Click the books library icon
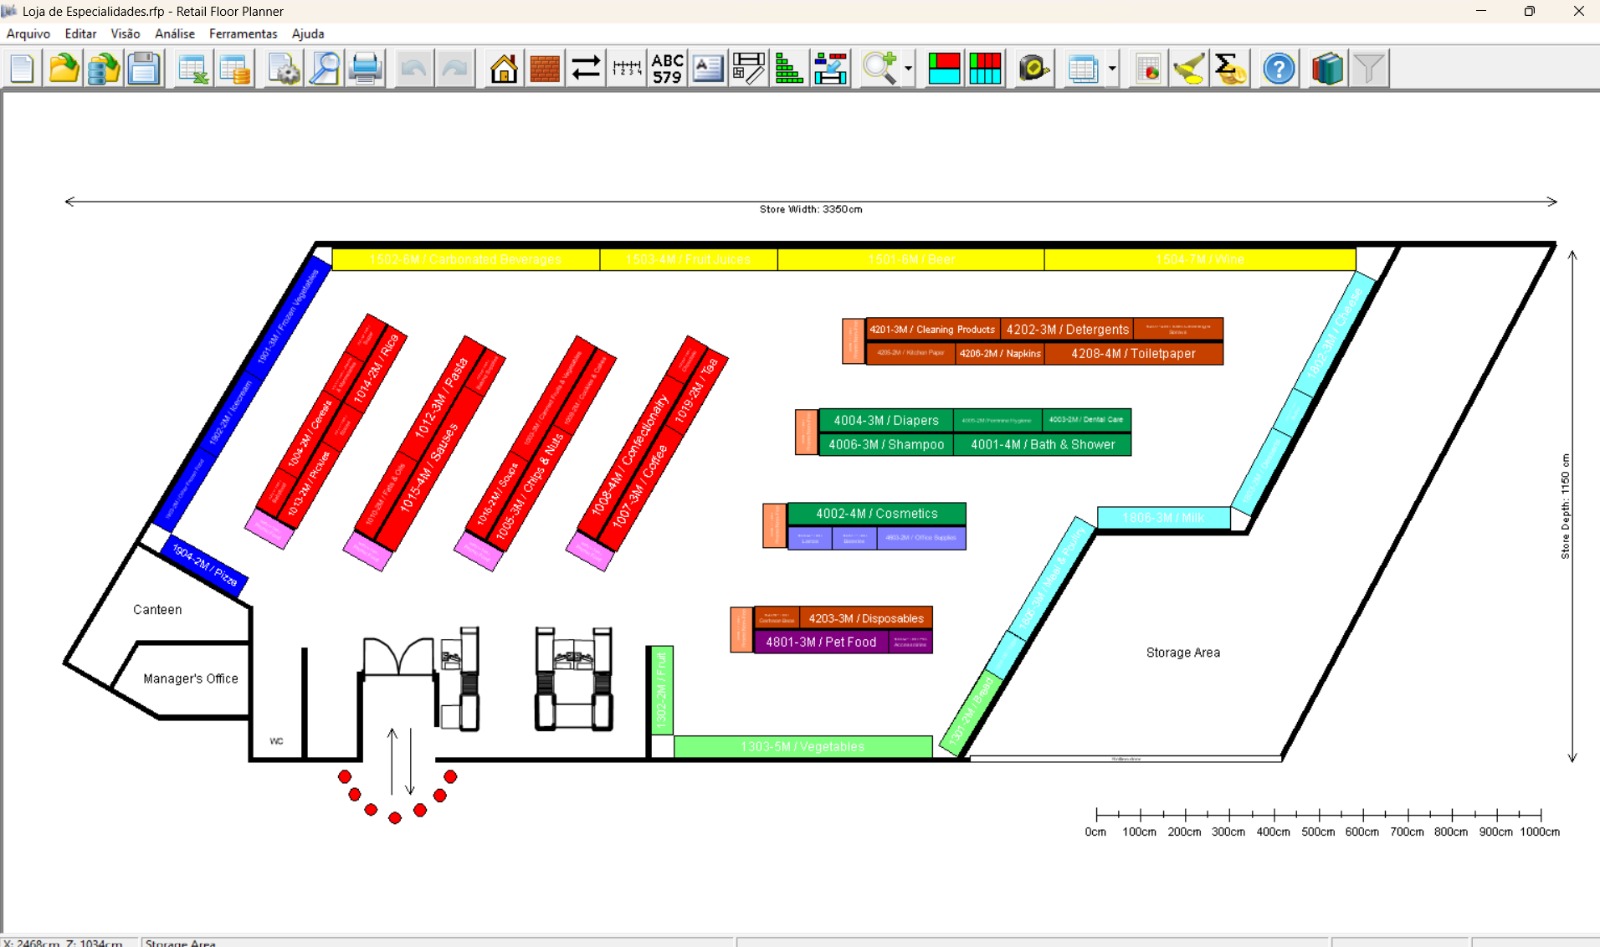 point(1328,69)
